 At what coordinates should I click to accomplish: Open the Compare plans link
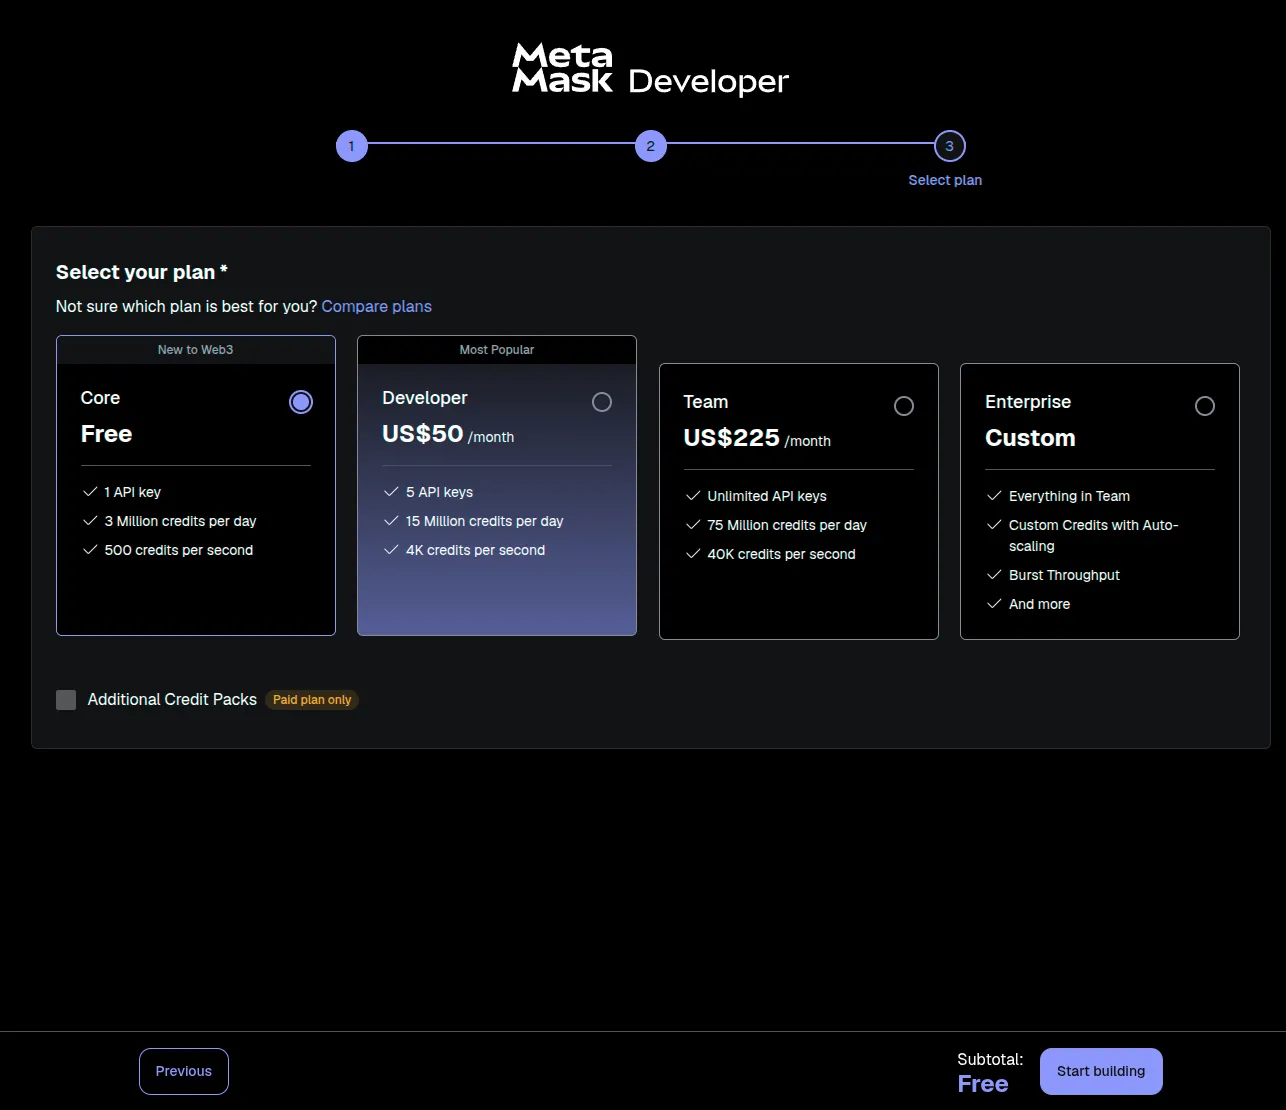click(377, 306)
